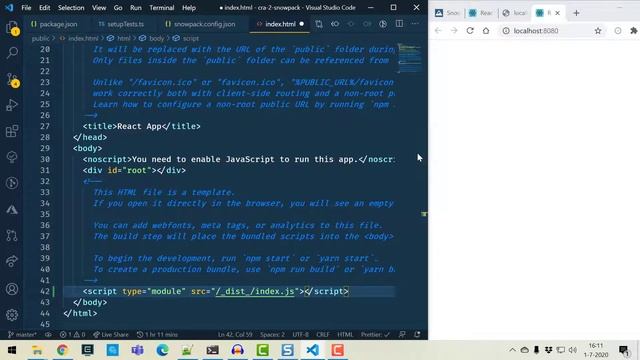The height and width of the screenshot is (360, 640).
Task: Open the Manage gear in activity bar
Action: point(12,315)
